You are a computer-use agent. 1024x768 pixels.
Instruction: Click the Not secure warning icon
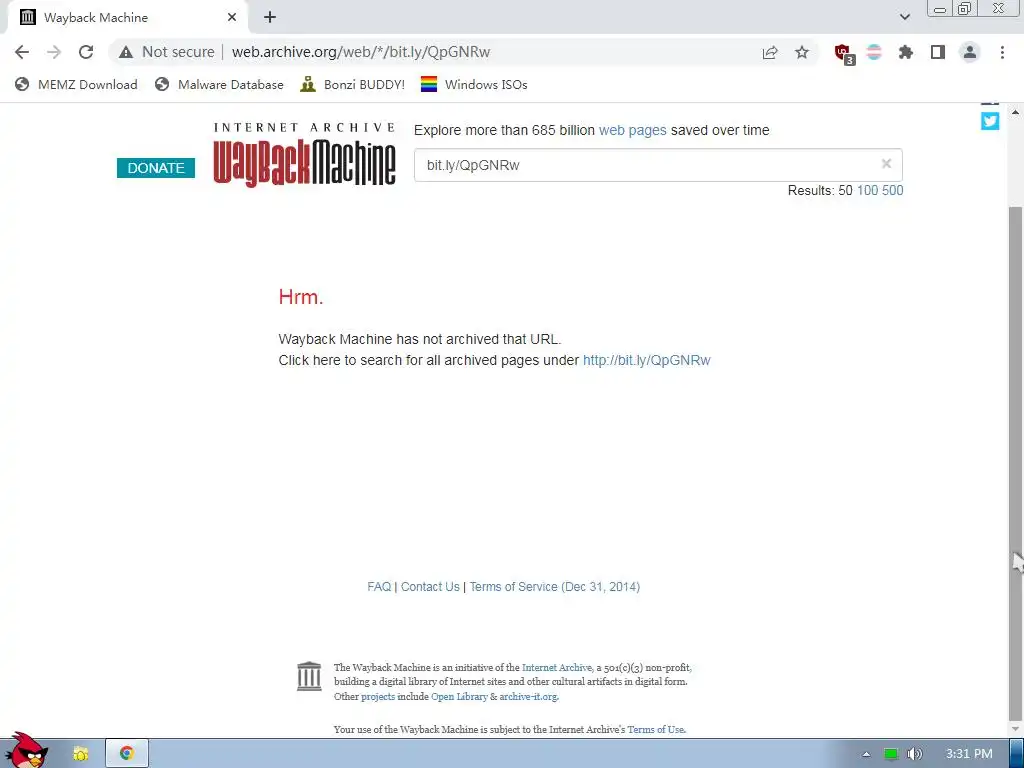126,52
